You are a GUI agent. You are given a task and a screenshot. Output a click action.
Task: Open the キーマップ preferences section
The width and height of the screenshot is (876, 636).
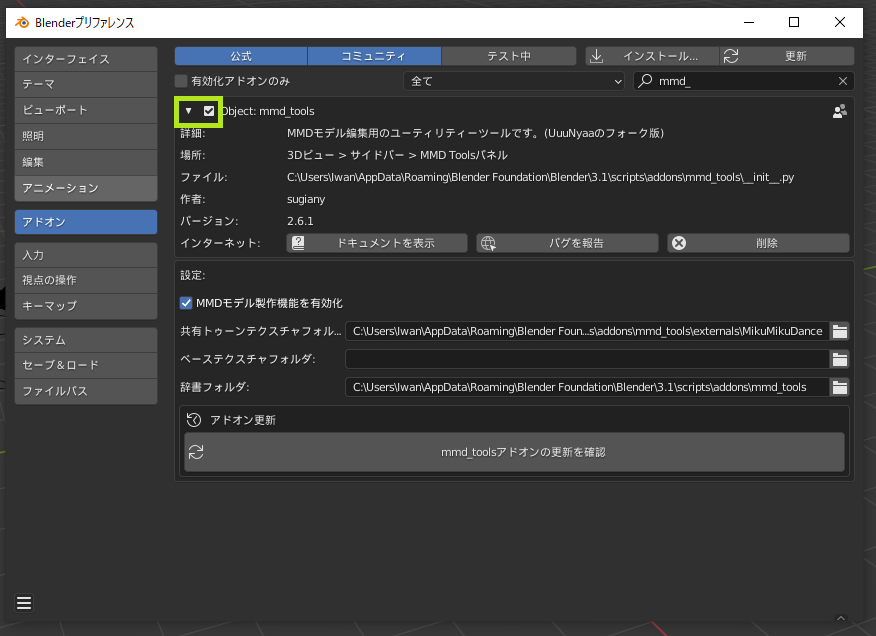point(86,306)
